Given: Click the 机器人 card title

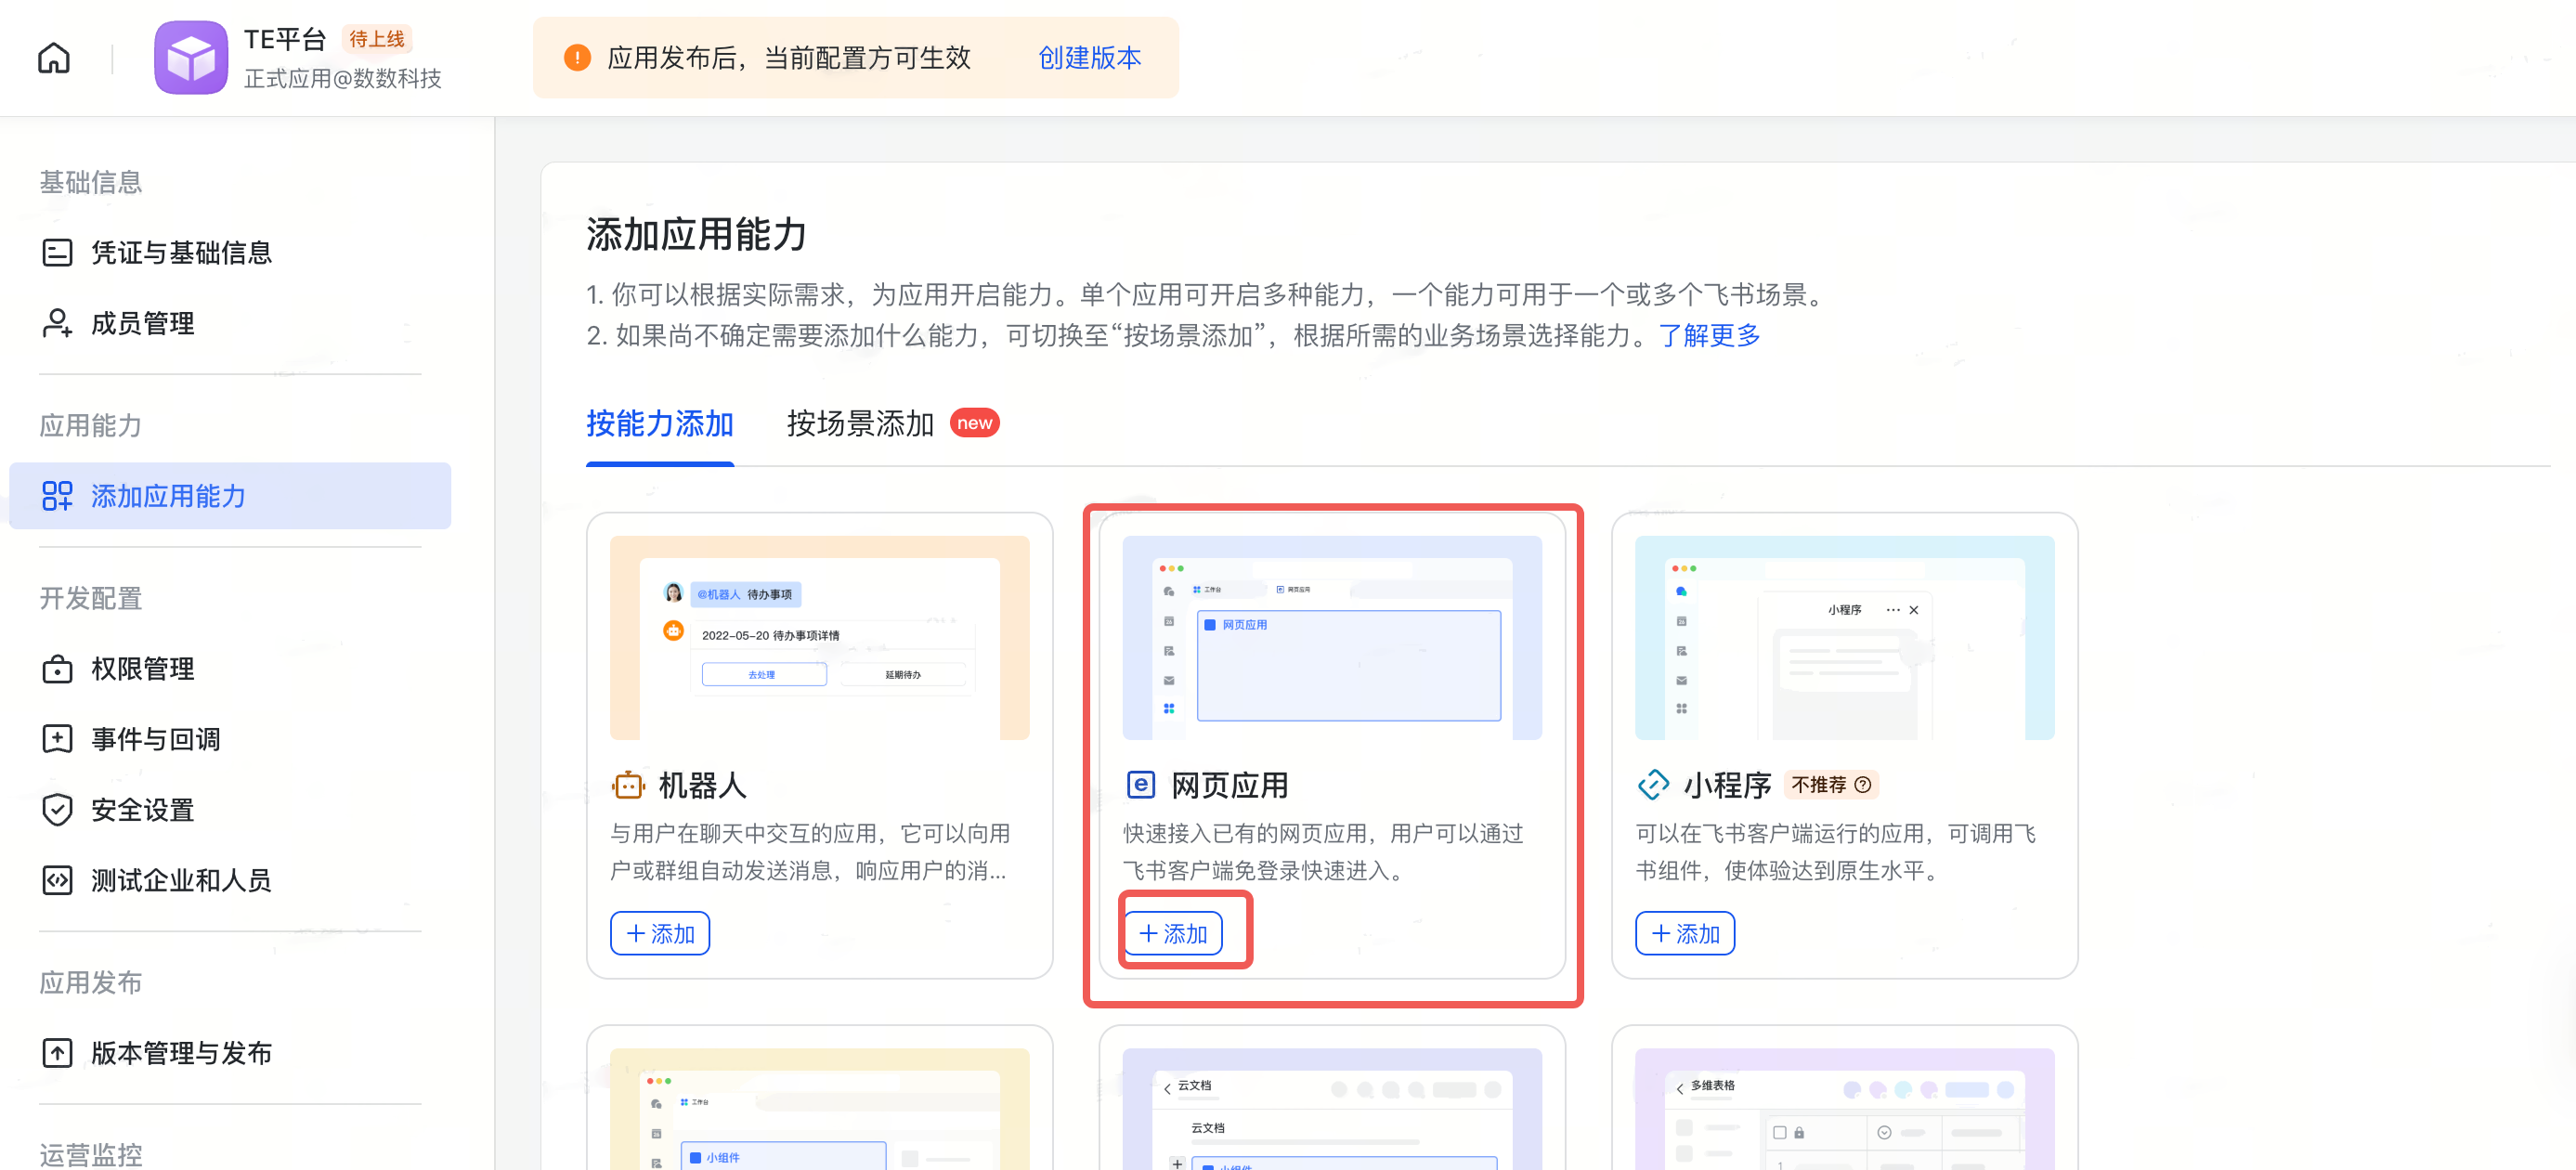Looking at the screenshot, I should pyautogui.click(x=703, y=785).
